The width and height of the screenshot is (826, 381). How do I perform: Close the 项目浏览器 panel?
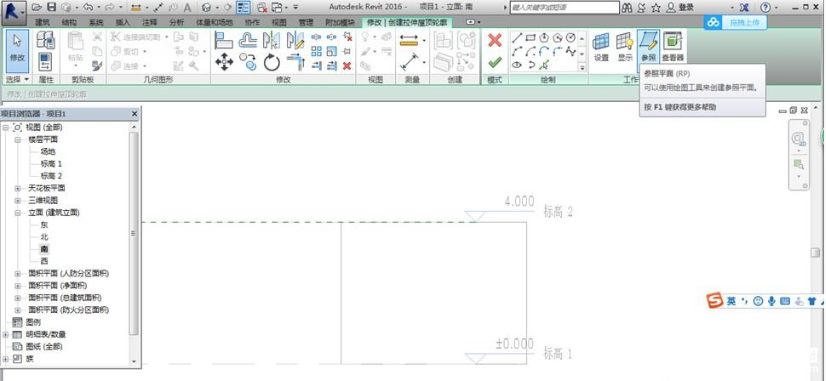[x=134, y=114]
